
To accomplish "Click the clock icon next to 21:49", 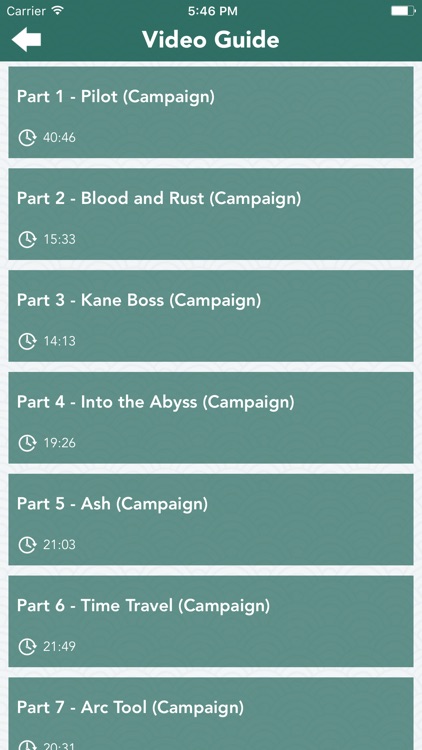I will (27, 646).
